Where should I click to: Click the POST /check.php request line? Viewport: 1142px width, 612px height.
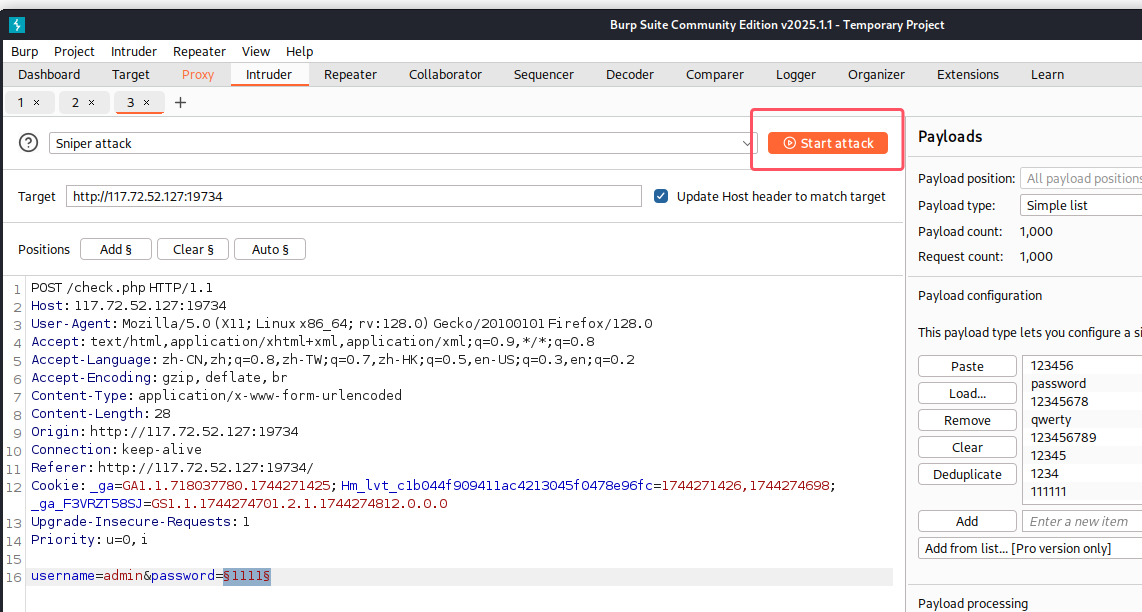pyautogui.click(x=122, y=287)
